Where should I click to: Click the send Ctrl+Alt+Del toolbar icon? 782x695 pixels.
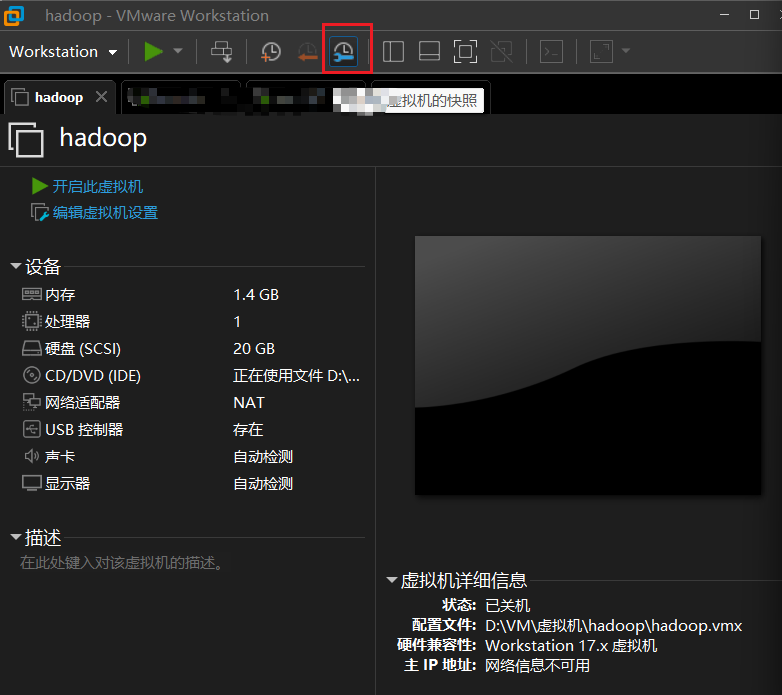tap(221, 51)
